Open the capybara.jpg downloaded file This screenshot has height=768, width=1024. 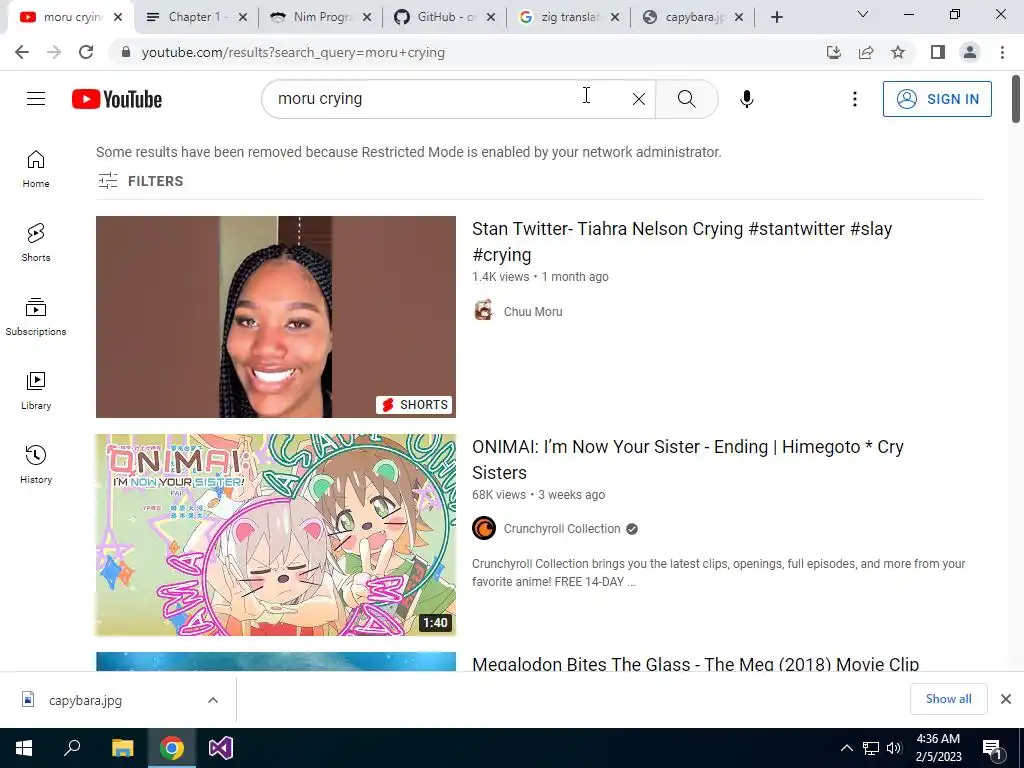85,700
